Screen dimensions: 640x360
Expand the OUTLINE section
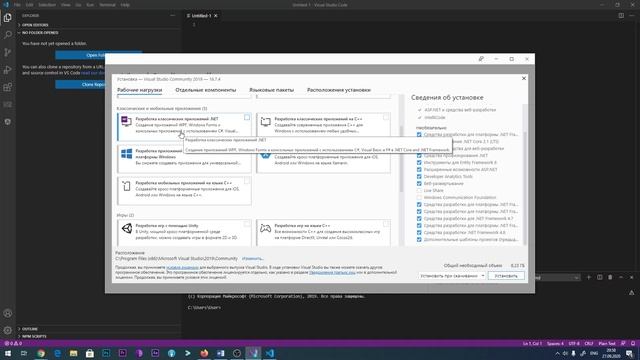pos(29,329)
